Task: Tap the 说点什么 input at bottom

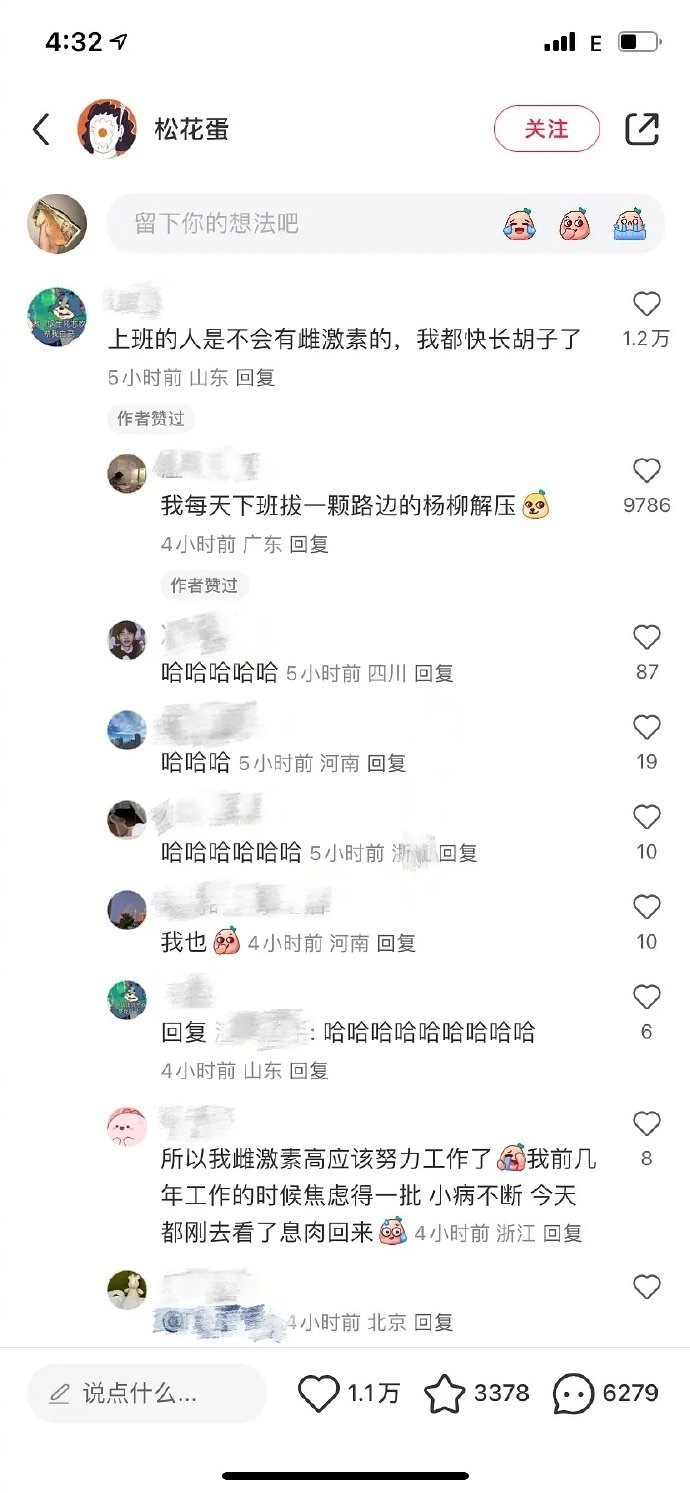Action: [147, 1394]
